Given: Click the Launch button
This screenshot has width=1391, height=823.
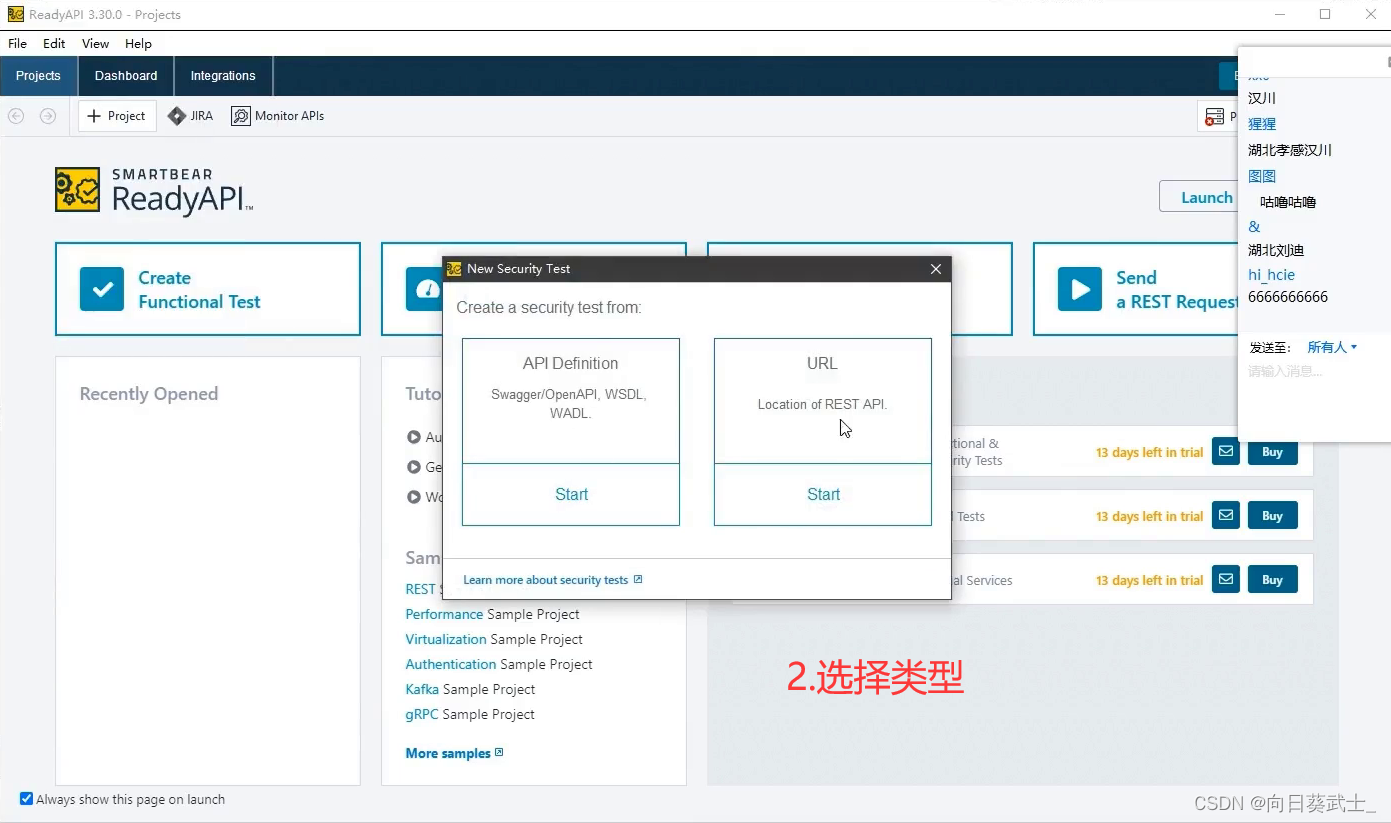Looking at the screenshot, I should tap(1200, 197).
